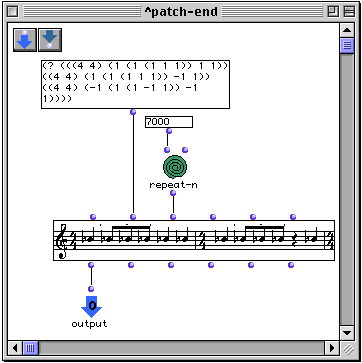Click the rhythm tree text box
The height and width of the screenshot is (363, 362).
135,84
